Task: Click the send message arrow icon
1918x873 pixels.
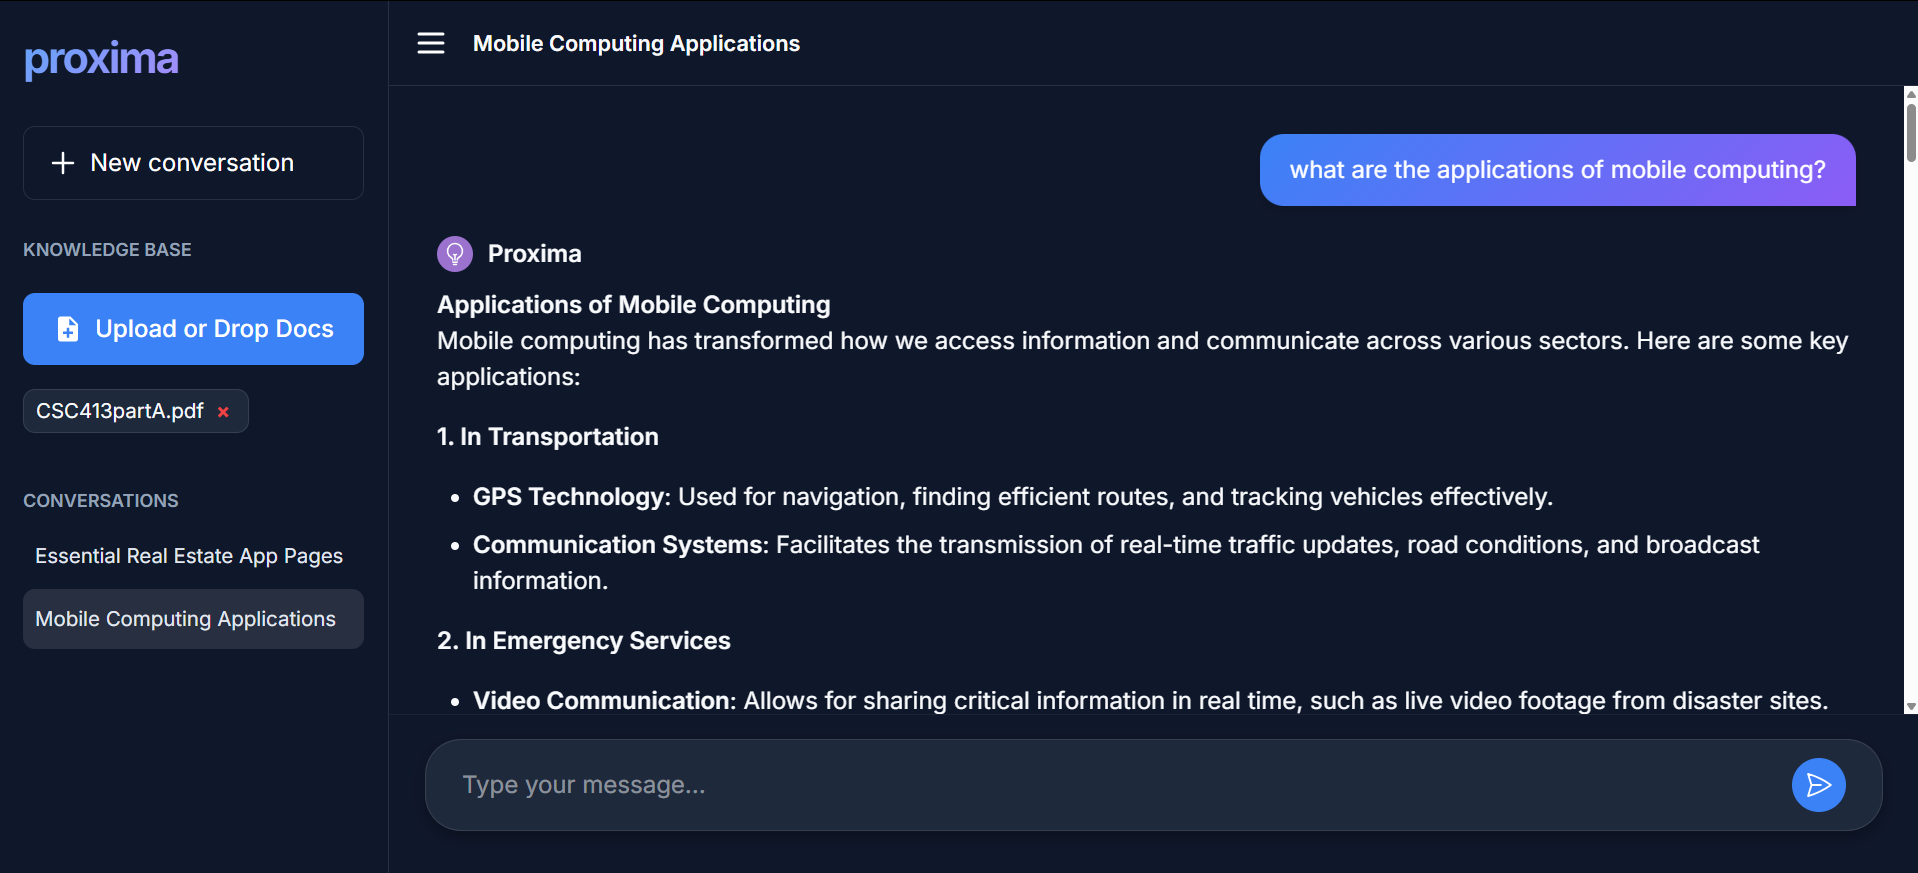Action: coord(1818,785)
